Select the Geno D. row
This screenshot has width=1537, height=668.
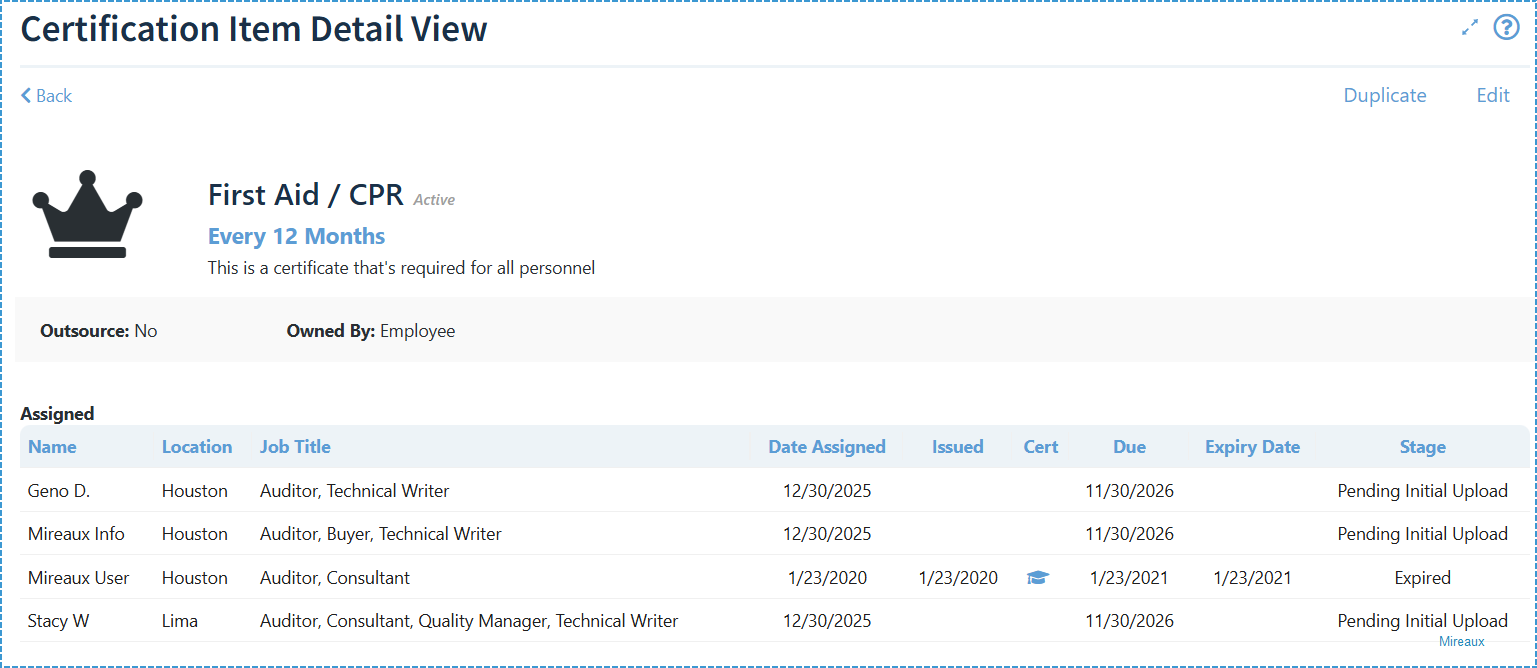pos(59,491)
